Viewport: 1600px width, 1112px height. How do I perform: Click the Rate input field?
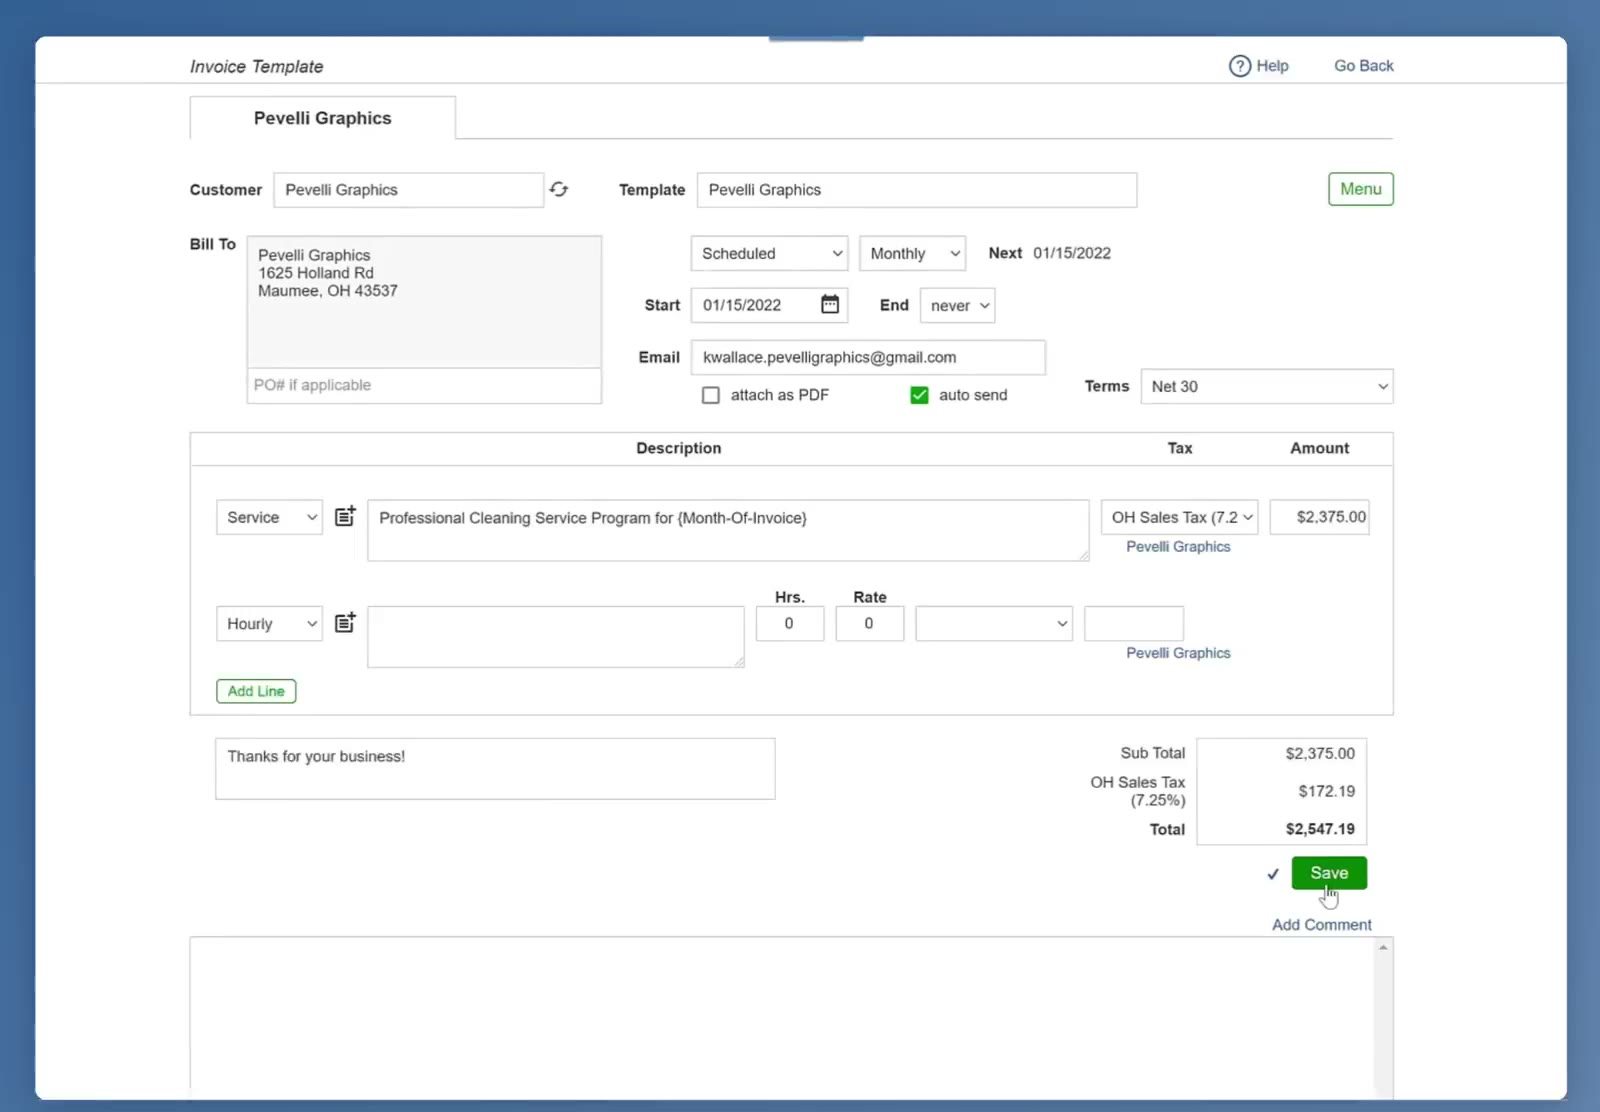(x=869, y=624)
